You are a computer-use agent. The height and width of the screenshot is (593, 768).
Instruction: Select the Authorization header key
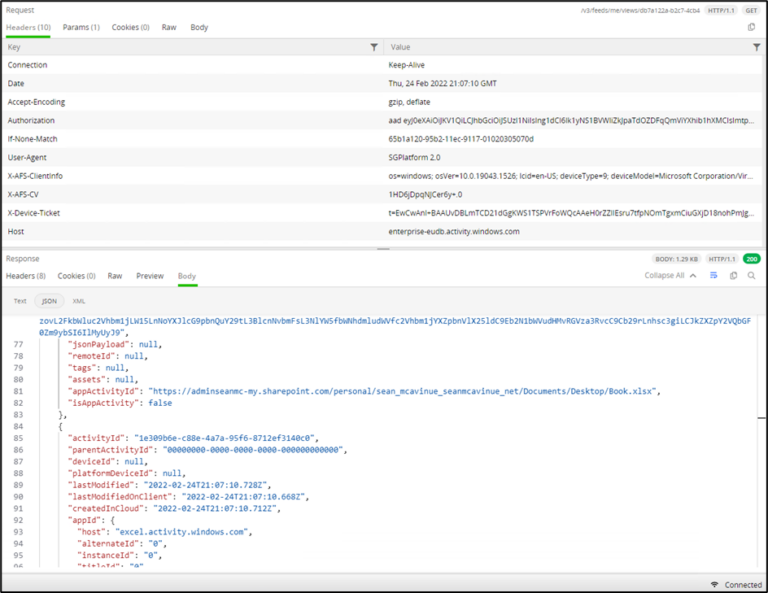tap(31, 120)
